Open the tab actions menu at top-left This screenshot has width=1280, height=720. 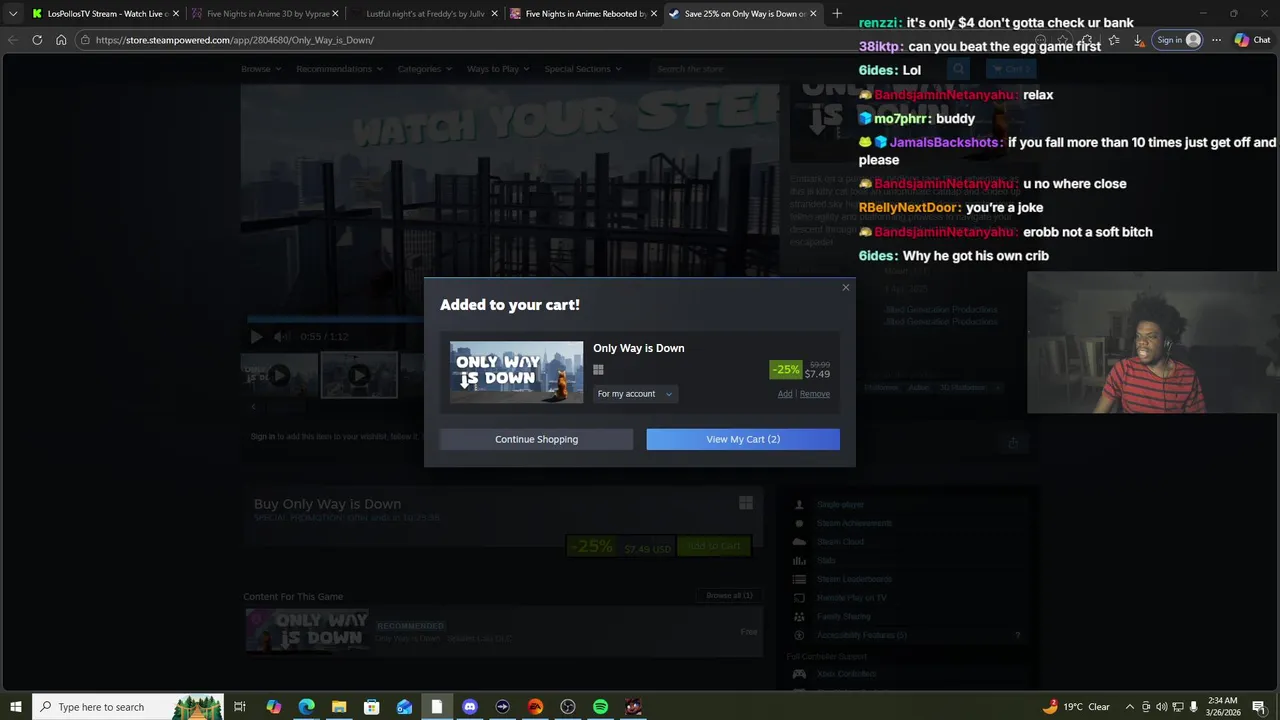click(x=12, y=14)
